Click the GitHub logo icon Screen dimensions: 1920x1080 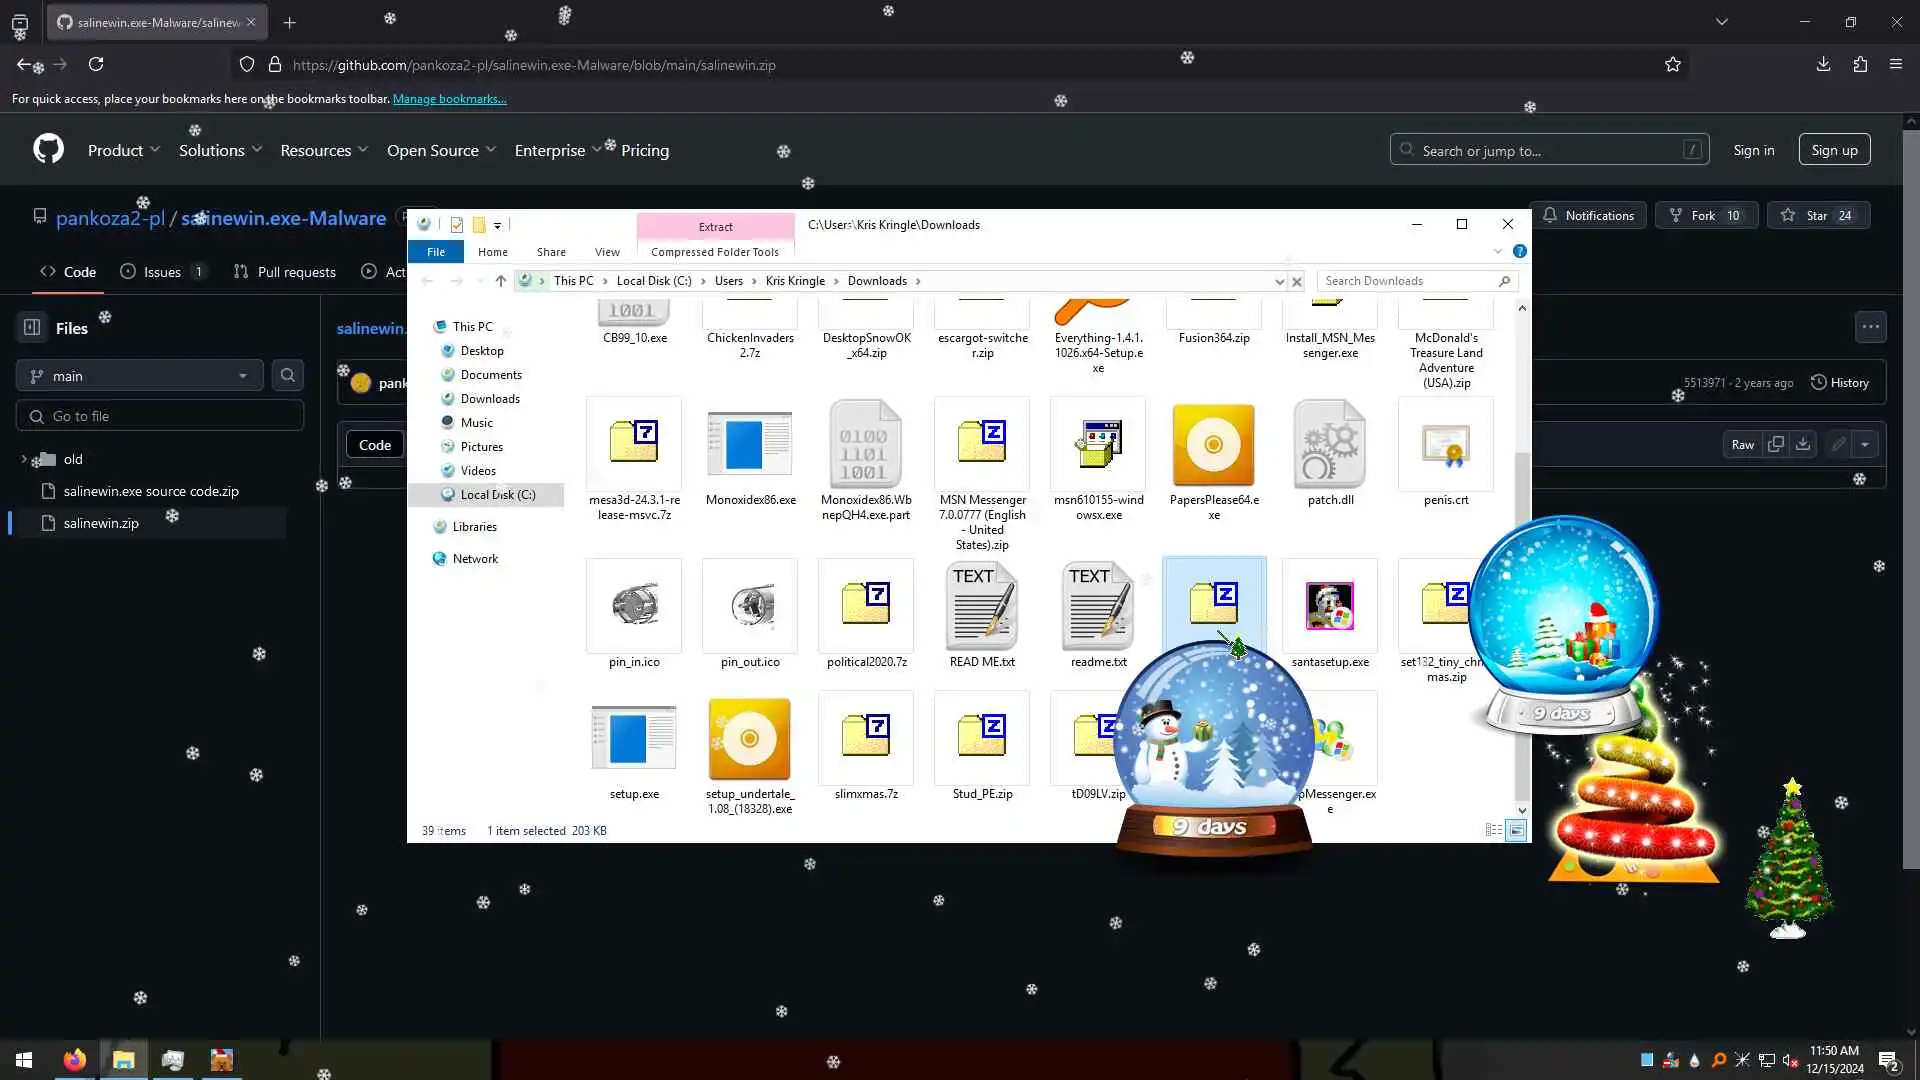(48, 150)
